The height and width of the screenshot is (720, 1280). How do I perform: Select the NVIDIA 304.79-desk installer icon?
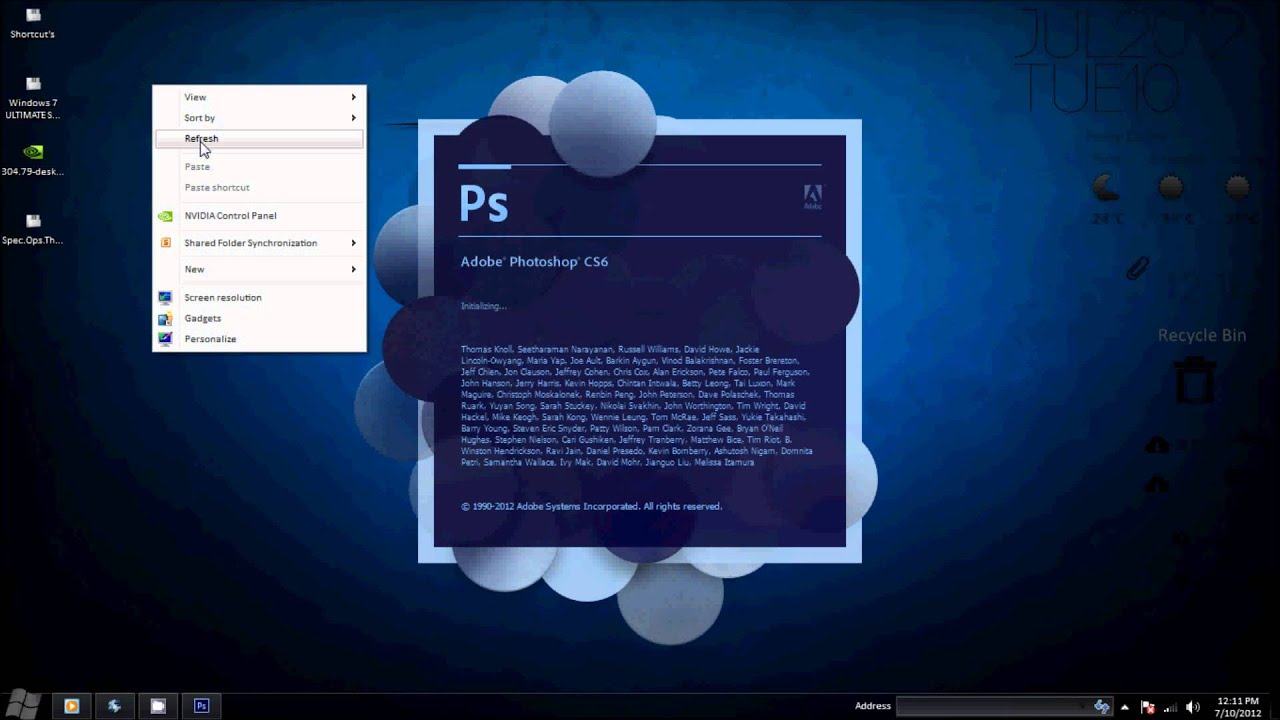tap(32, 160)
